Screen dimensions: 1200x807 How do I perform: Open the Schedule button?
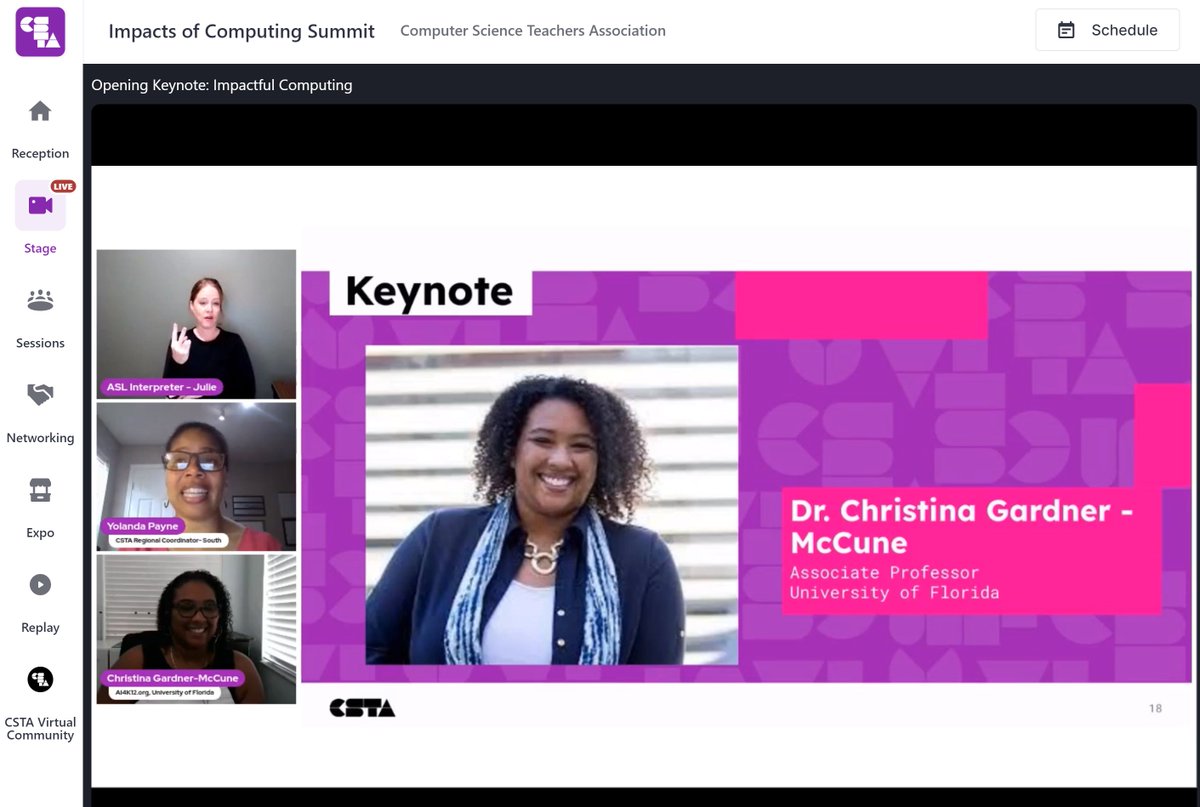(x=1107, y=30)
